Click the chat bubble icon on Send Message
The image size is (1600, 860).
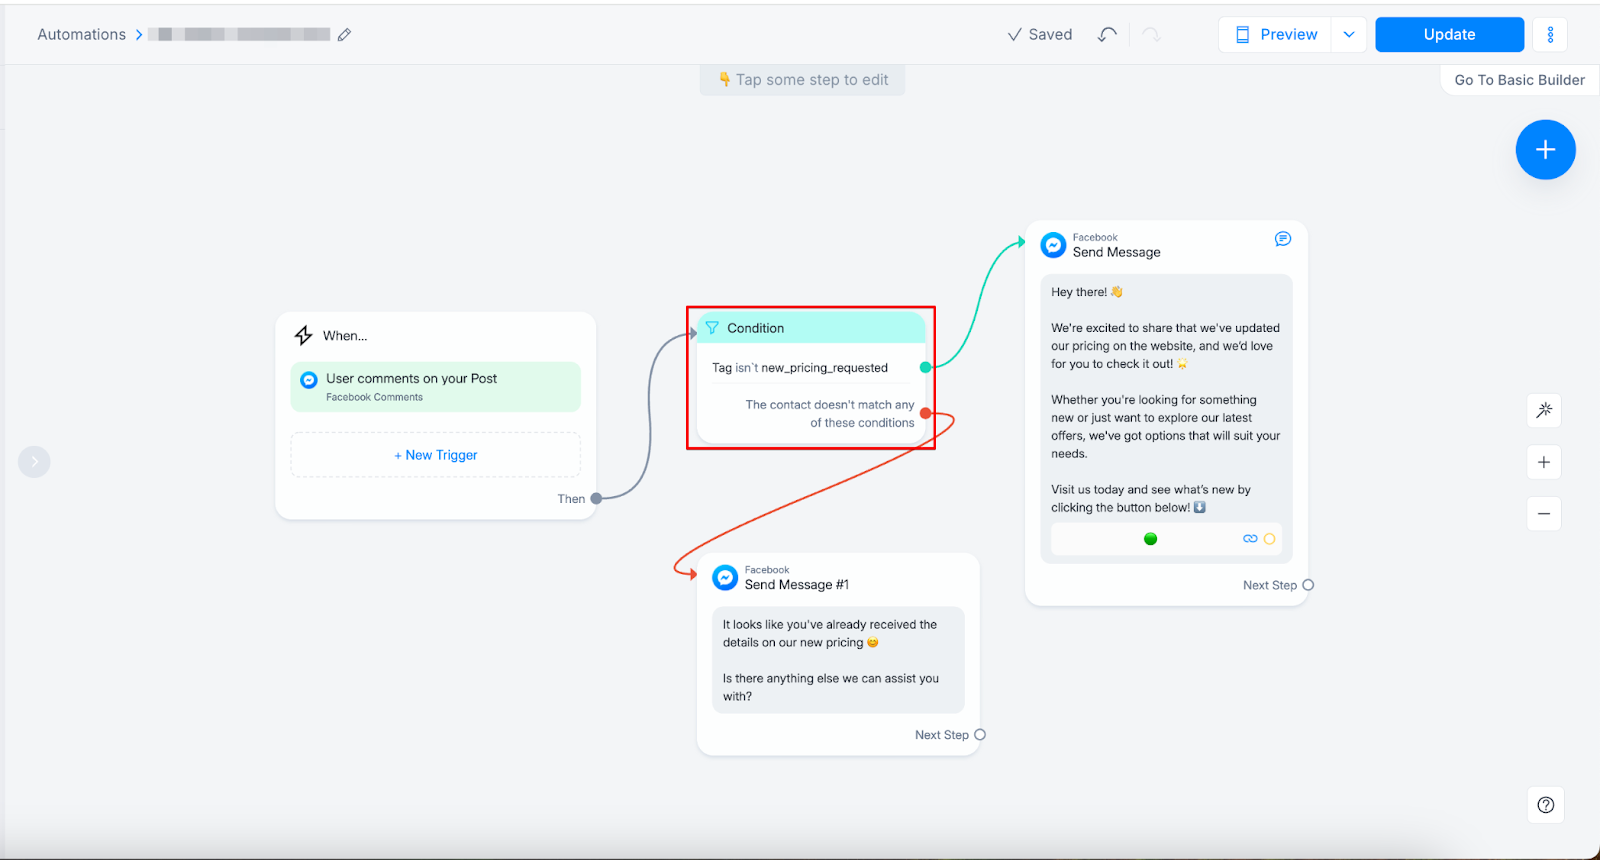[1283, 239]
